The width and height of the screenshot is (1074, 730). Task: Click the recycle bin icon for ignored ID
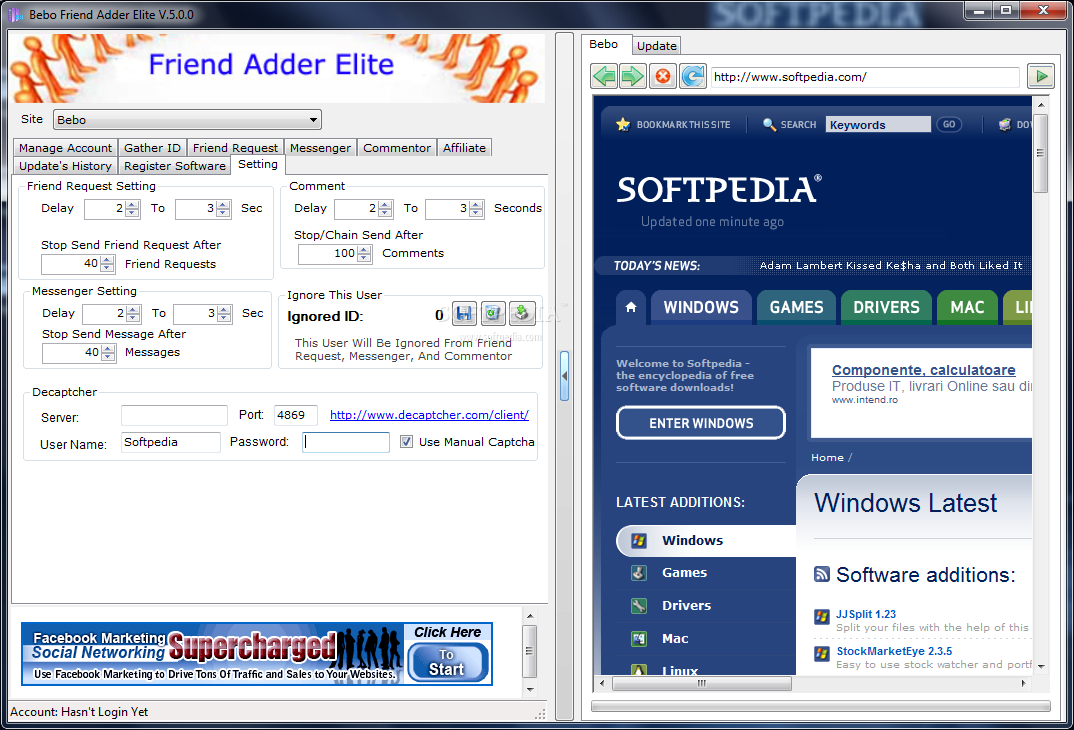coord(492,314)
